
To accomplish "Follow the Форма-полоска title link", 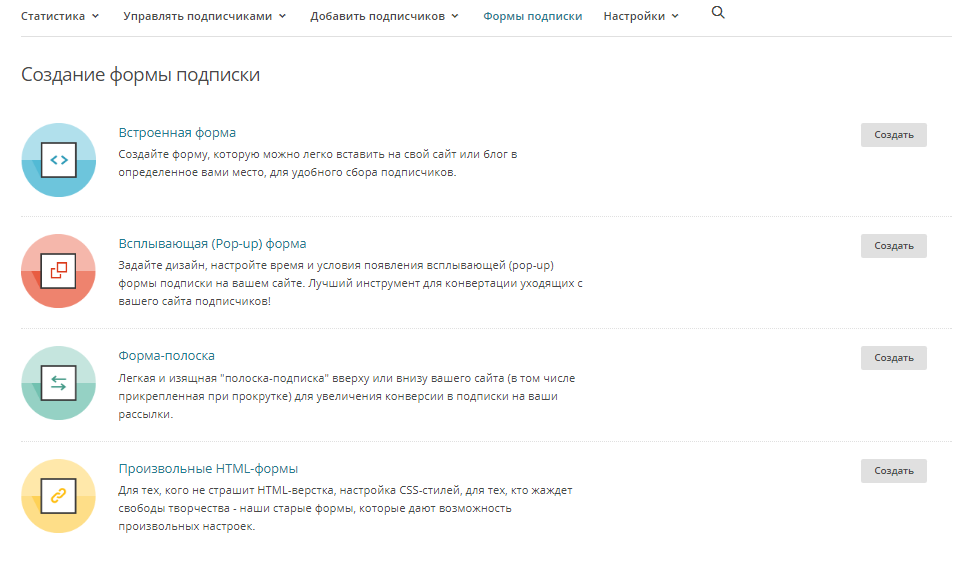I will [x=166, y=355].
